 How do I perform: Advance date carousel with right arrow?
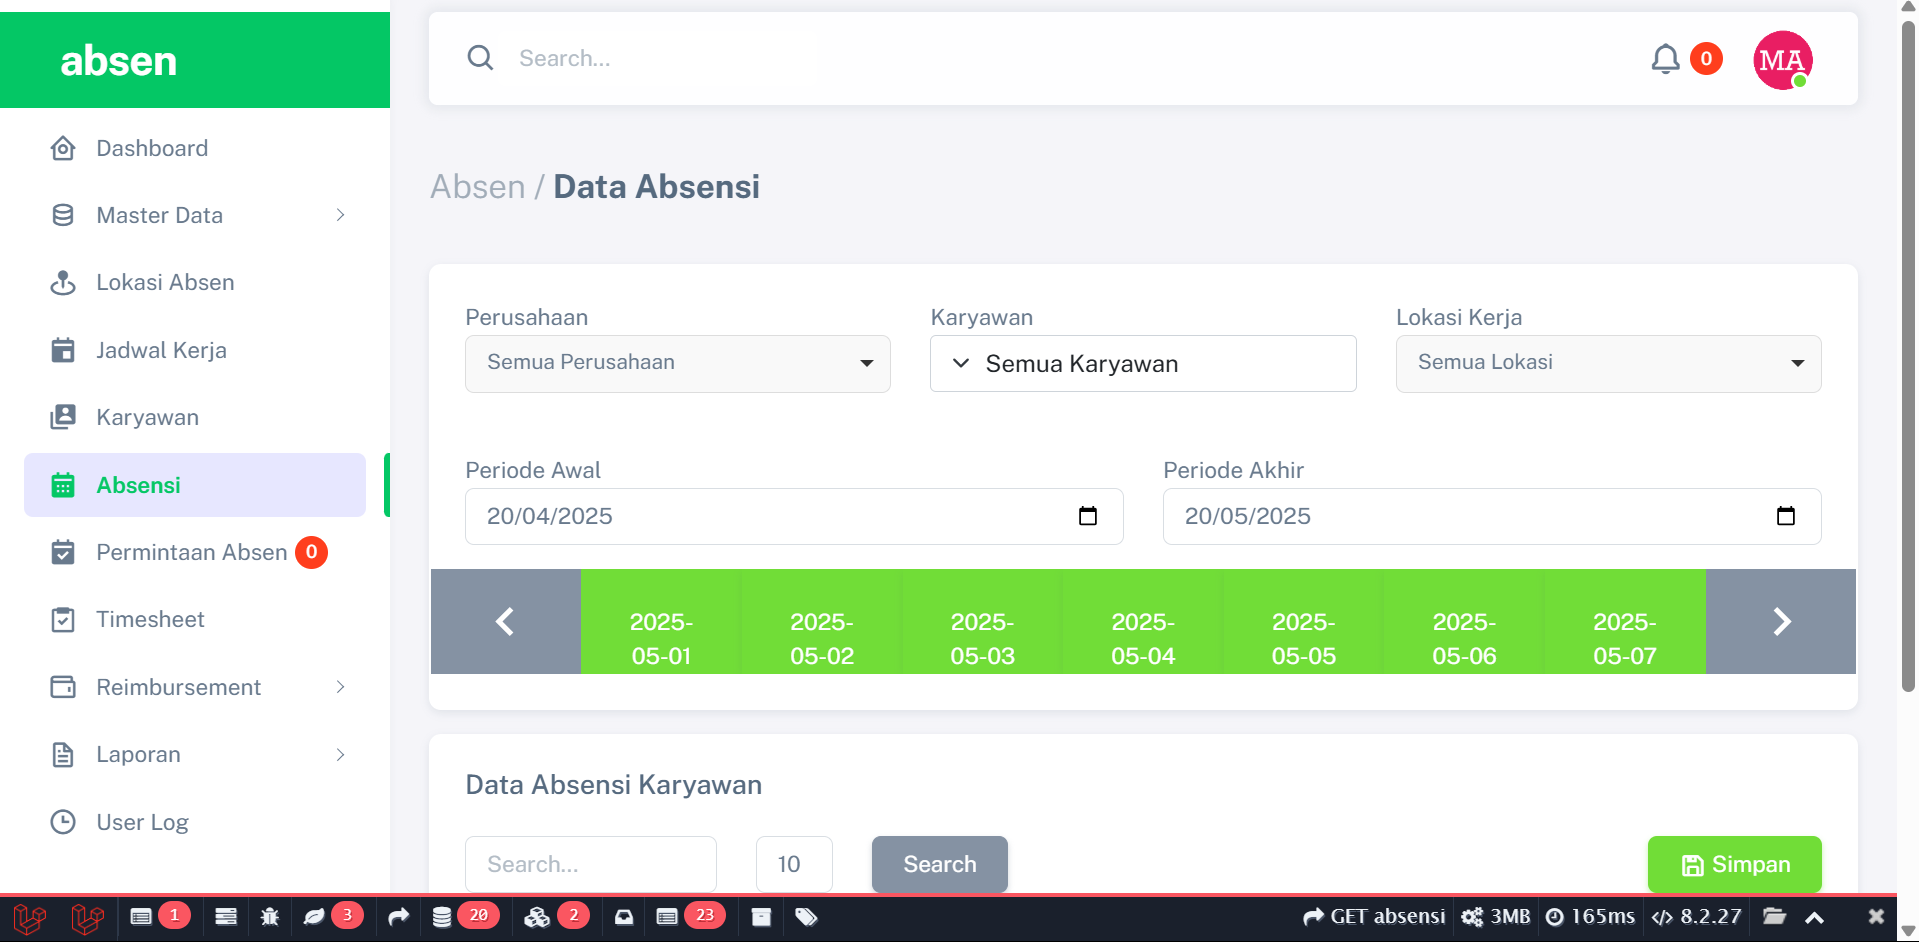pyautogui.click(x=1780, y=622)
